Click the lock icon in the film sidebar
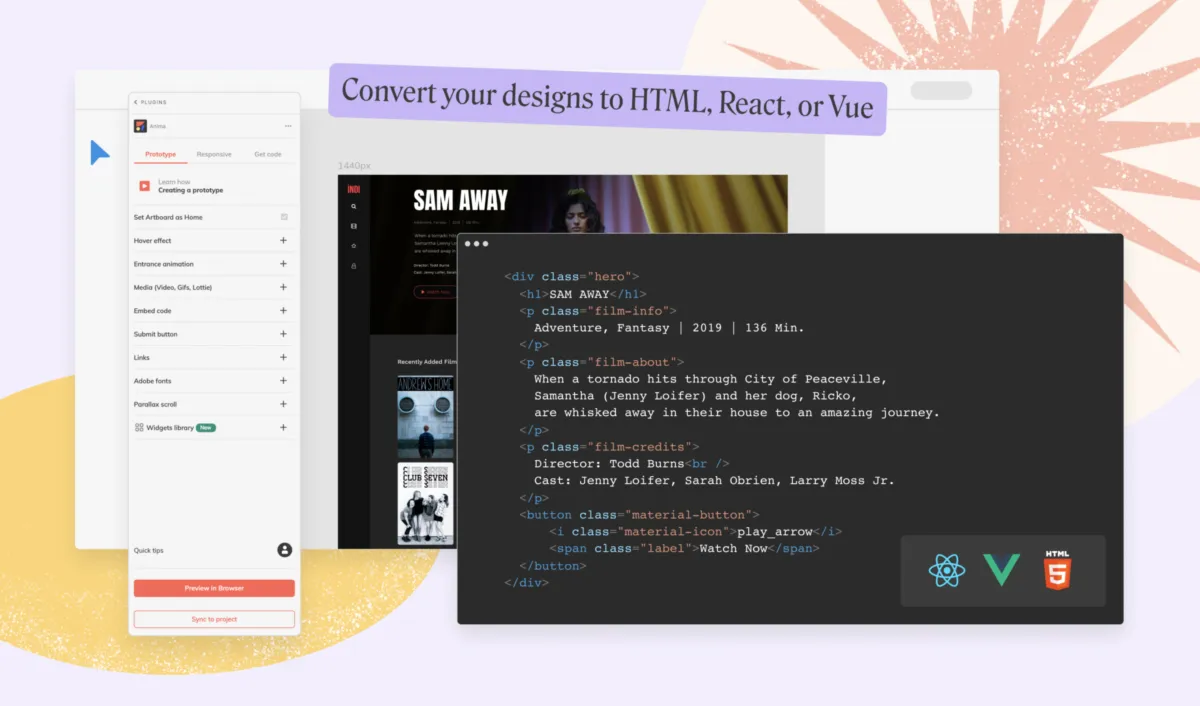The image size is (1200, 706). [x=353, y=266]
